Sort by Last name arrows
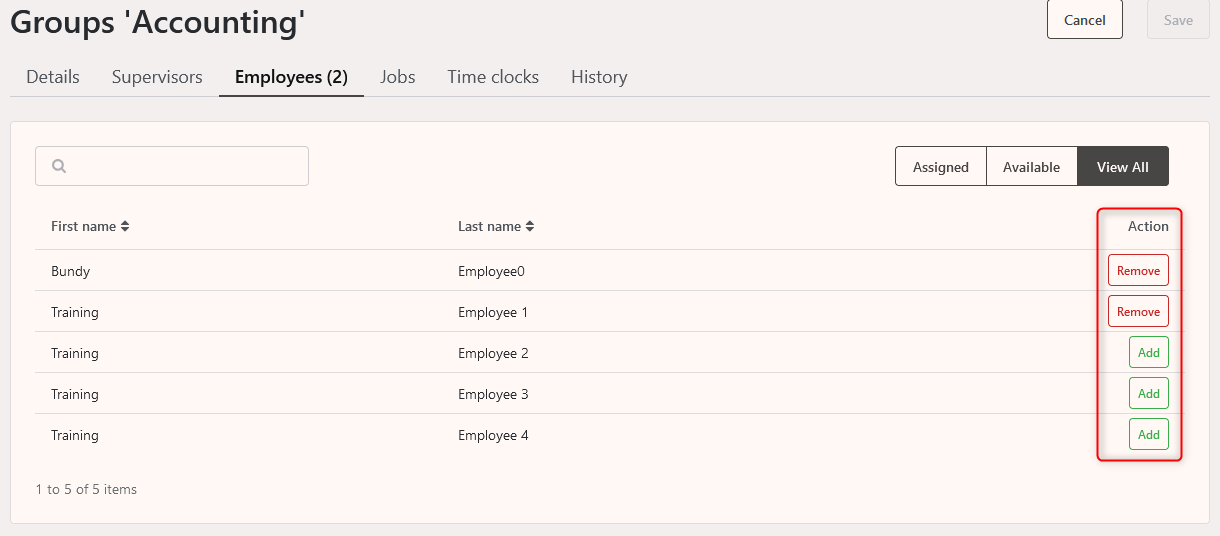Screen dimensions: 1220x536 530,227
